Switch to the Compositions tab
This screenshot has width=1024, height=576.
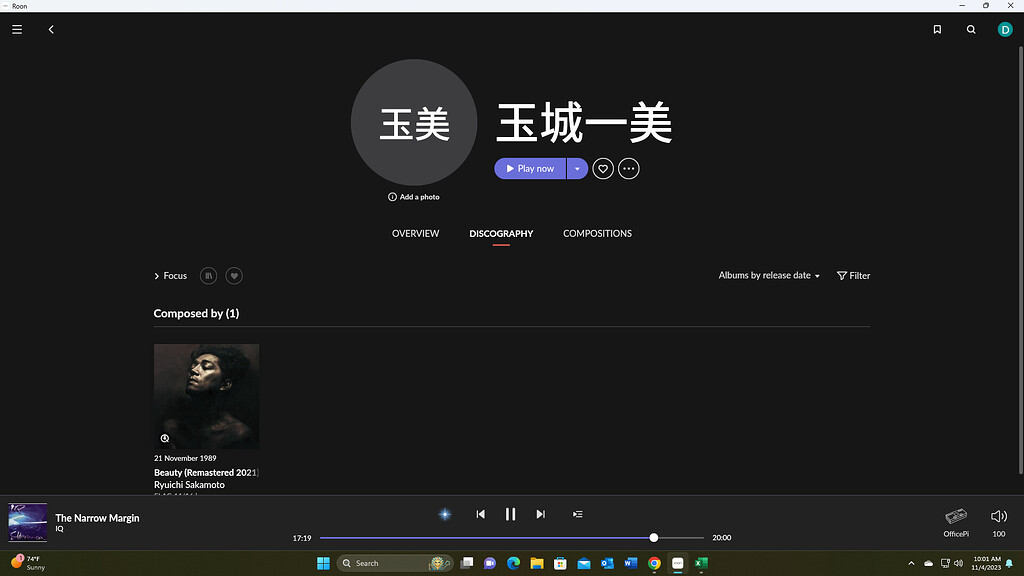coord(597,233)
